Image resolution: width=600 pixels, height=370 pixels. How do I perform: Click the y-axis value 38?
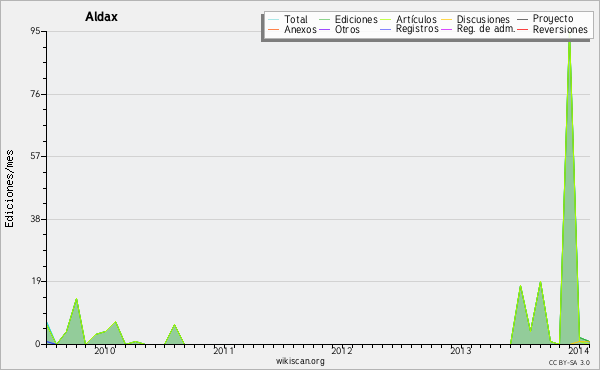pyautogui.click(x=35, y=219)
